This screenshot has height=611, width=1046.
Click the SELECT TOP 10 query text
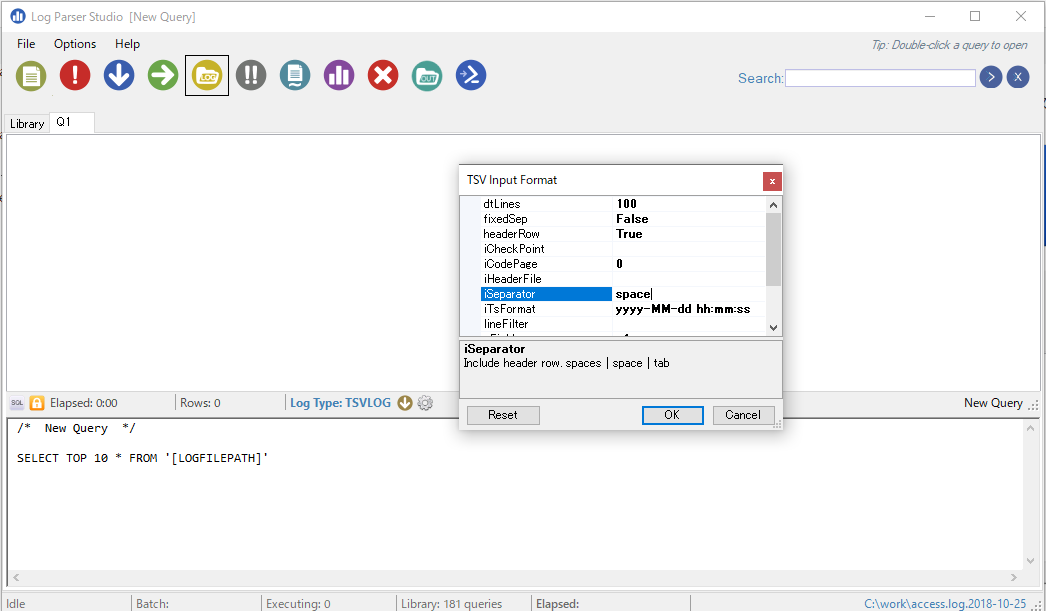[x=142, y=458]
